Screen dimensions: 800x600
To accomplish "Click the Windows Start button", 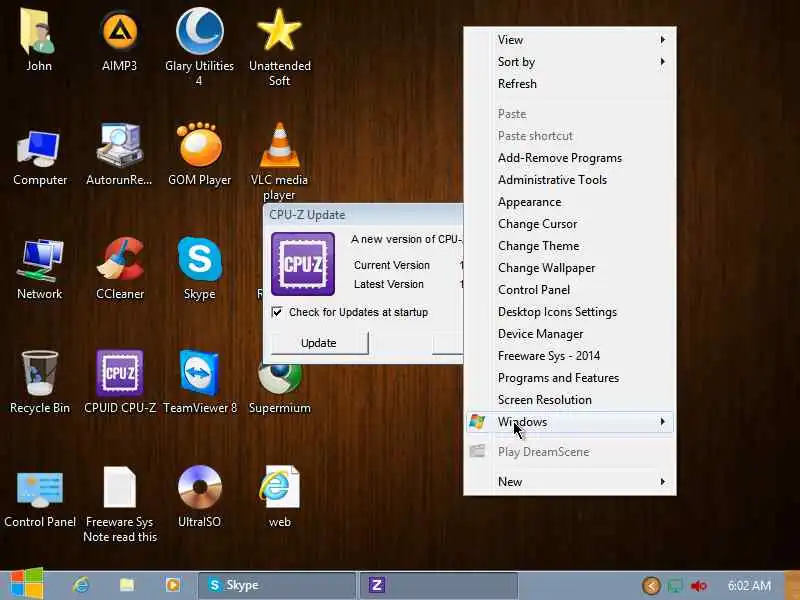I will click(26, 584).
